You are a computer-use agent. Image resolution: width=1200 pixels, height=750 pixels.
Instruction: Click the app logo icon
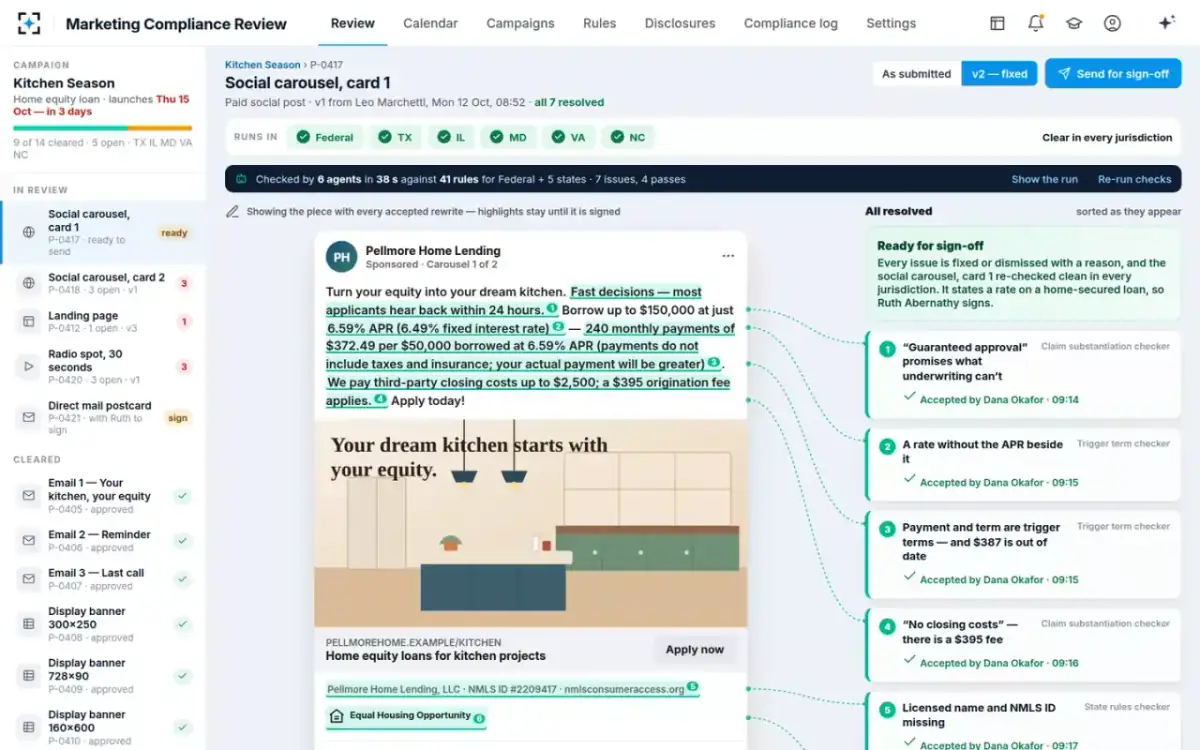[30, 23]
